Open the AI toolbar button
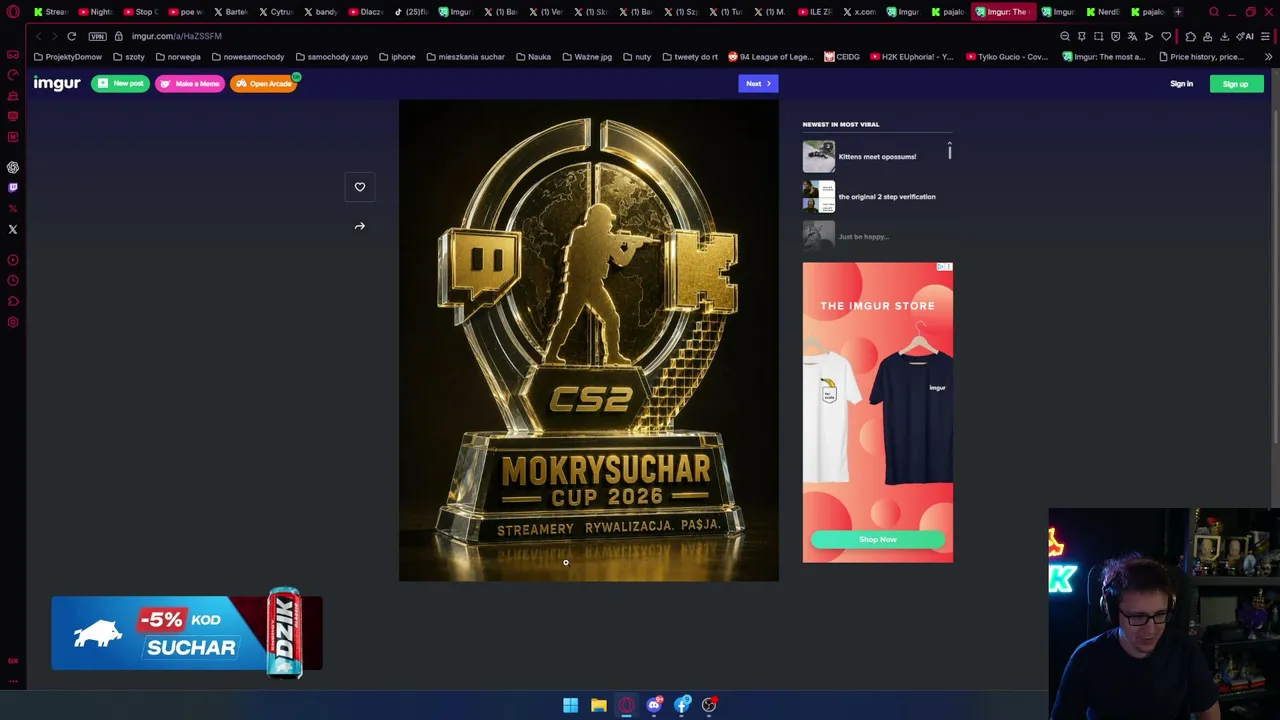 pos(1247,36)
